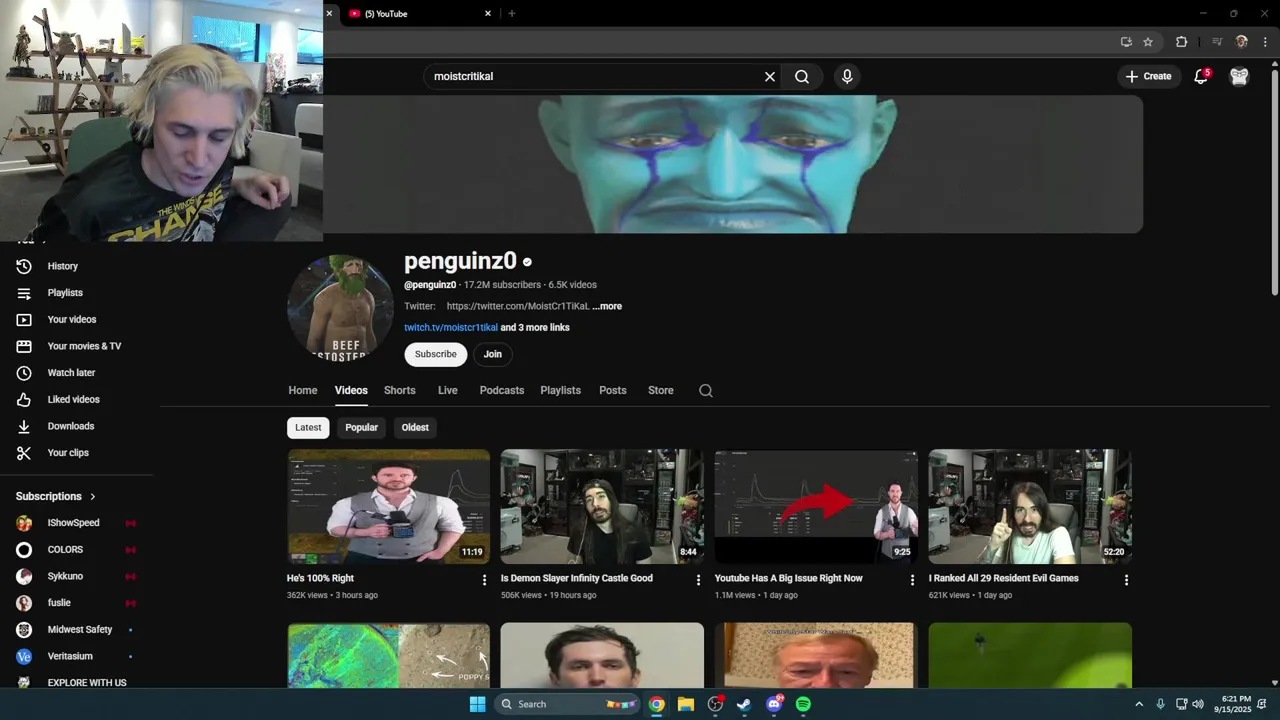Screen dimensions: 1280x720
Task: Open the media controls icon in Chrome toolbar
Action: point(1217,42)
